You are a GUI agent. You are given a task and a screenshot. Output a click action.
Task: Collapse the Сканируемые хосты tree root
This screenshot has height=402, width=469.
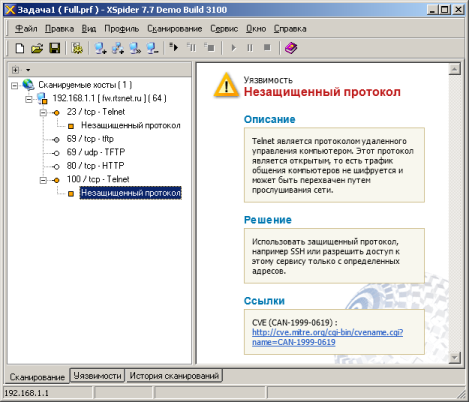[x=14, y=85]
